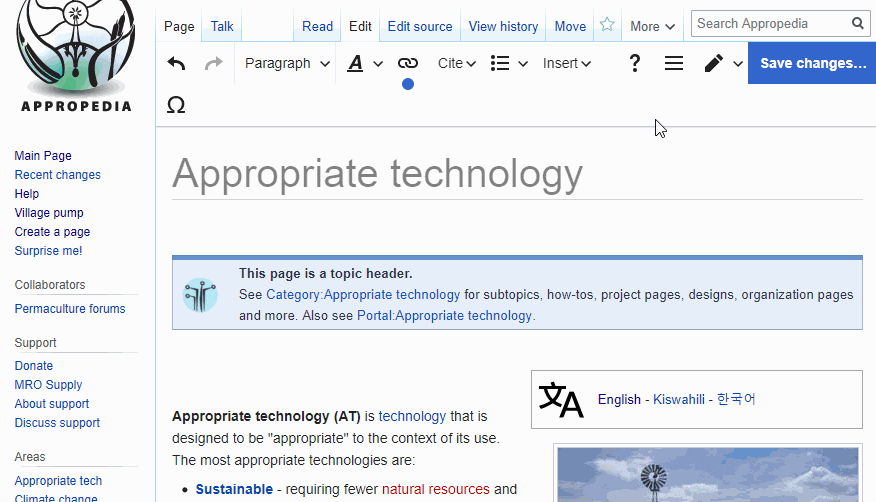Open the page options hamburger menu
This screenshot has width=876, height=502.
674,64
